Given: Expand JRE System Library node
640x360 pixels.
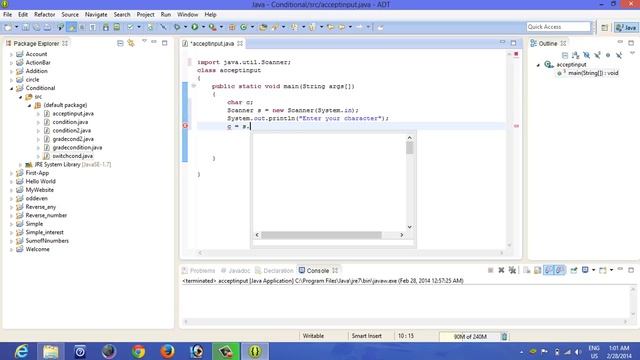Looking at the screenshot, I should tap(20, 164).
